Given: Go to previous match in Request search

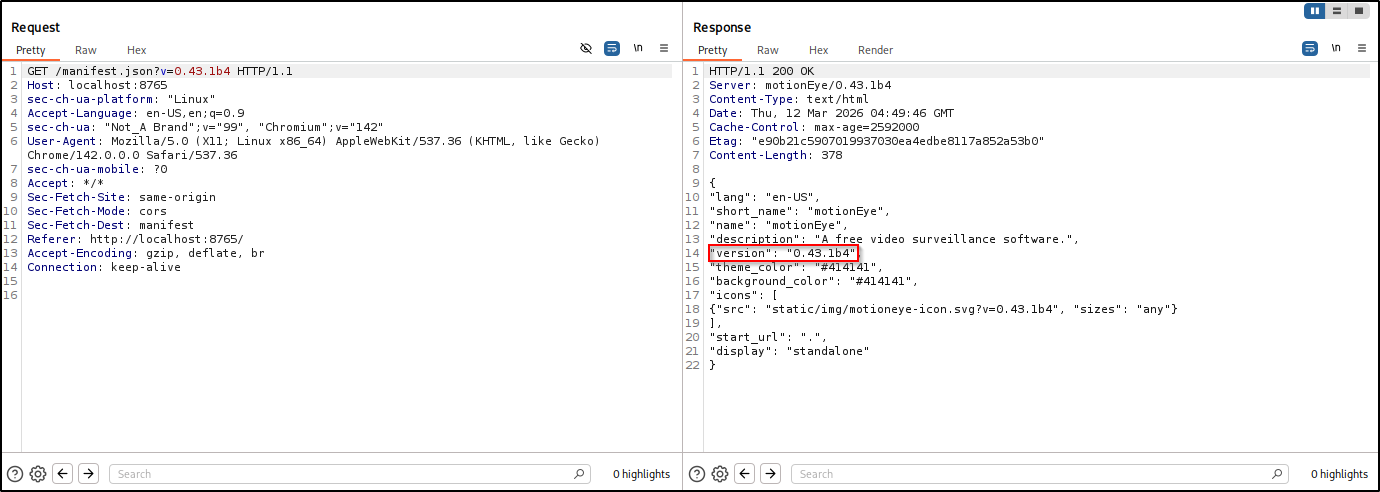Looking at the screenshot, I should tap(63, 474).
